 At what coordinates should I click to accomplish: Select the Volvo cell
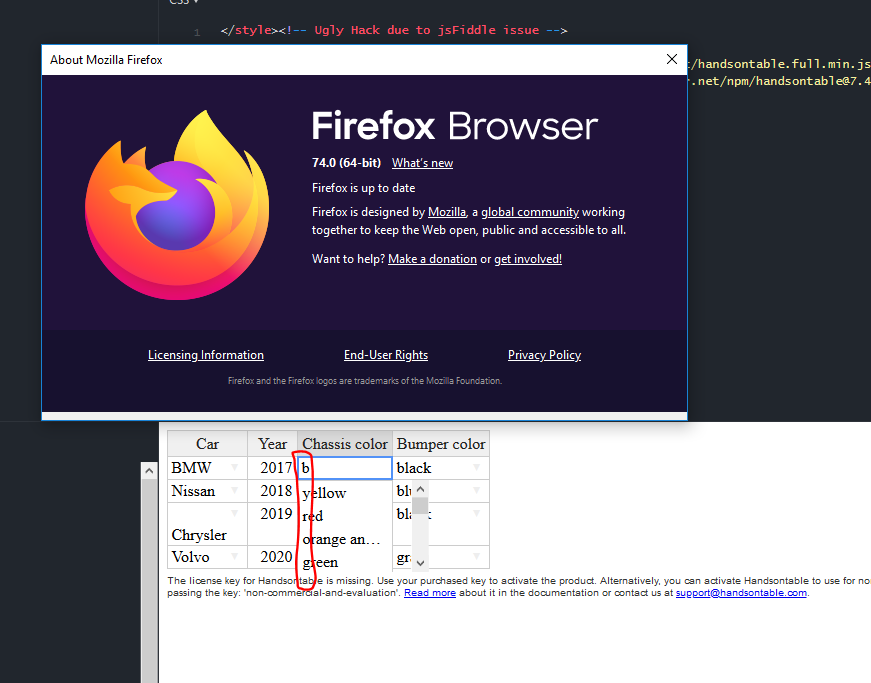pos(207,556)
